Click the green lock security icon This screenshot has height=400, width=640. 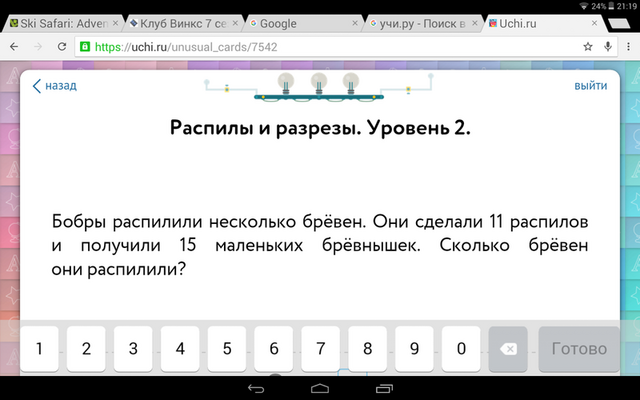(85, 47)
